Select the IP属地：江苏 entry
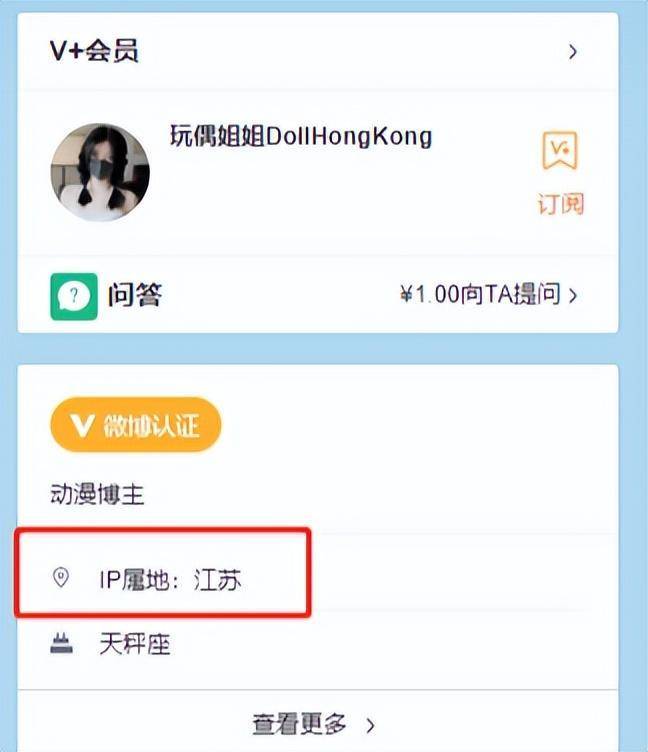 170,579
